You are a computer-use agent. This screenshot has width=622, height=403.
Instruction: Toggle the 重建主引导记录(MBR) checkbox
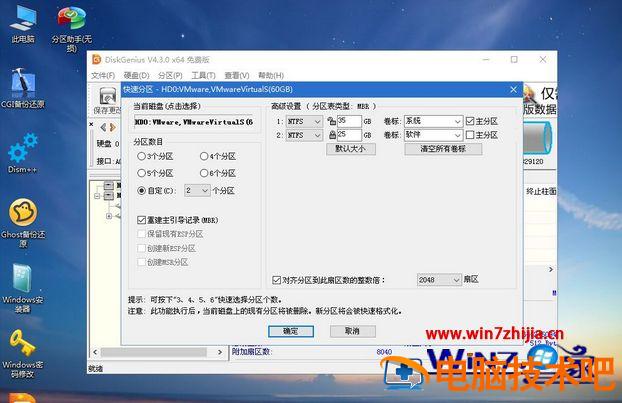click(x=141, y=219)
